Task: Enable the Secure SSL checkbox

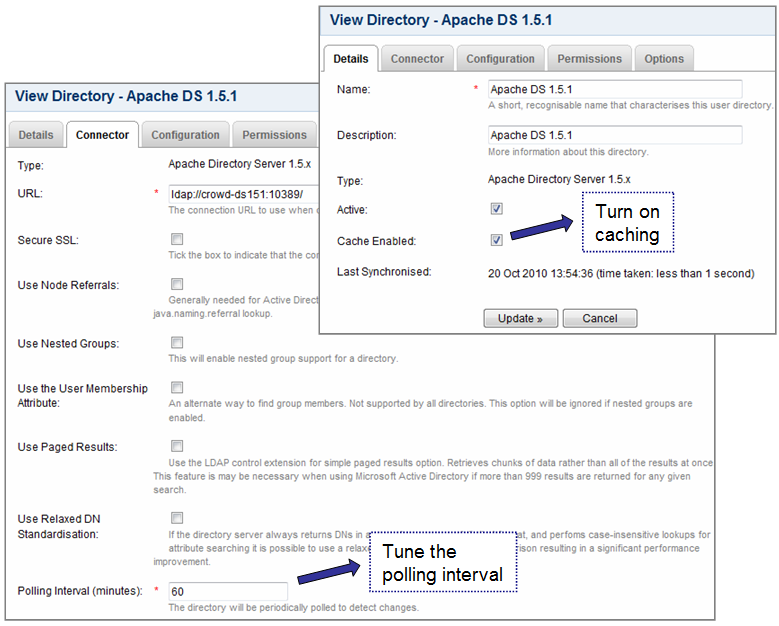Action: click(177, 239)
